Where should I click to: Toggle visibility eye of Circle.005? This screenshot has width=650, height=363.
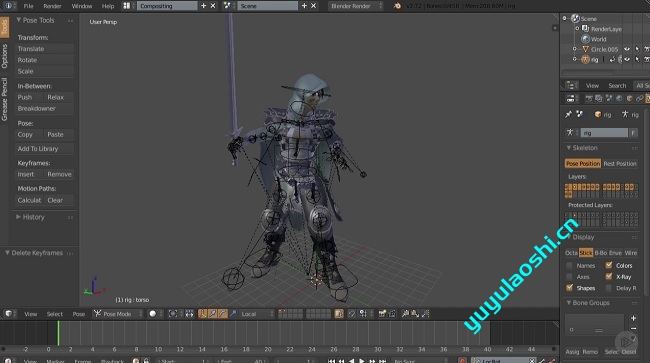627,49
